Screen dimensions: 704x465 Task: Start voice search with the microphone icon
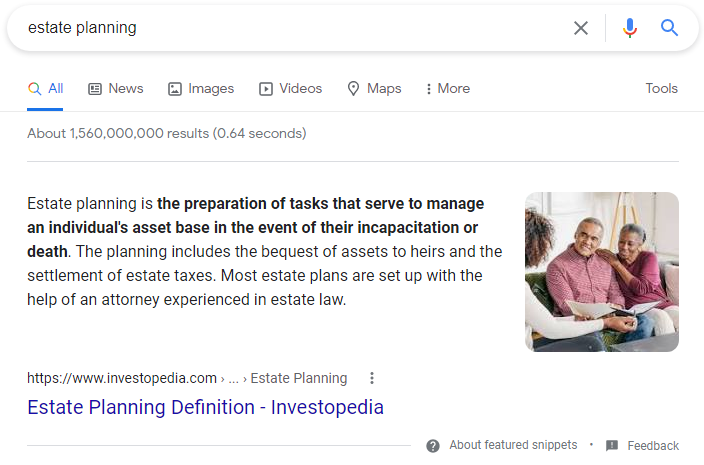[x=630, y=28]
